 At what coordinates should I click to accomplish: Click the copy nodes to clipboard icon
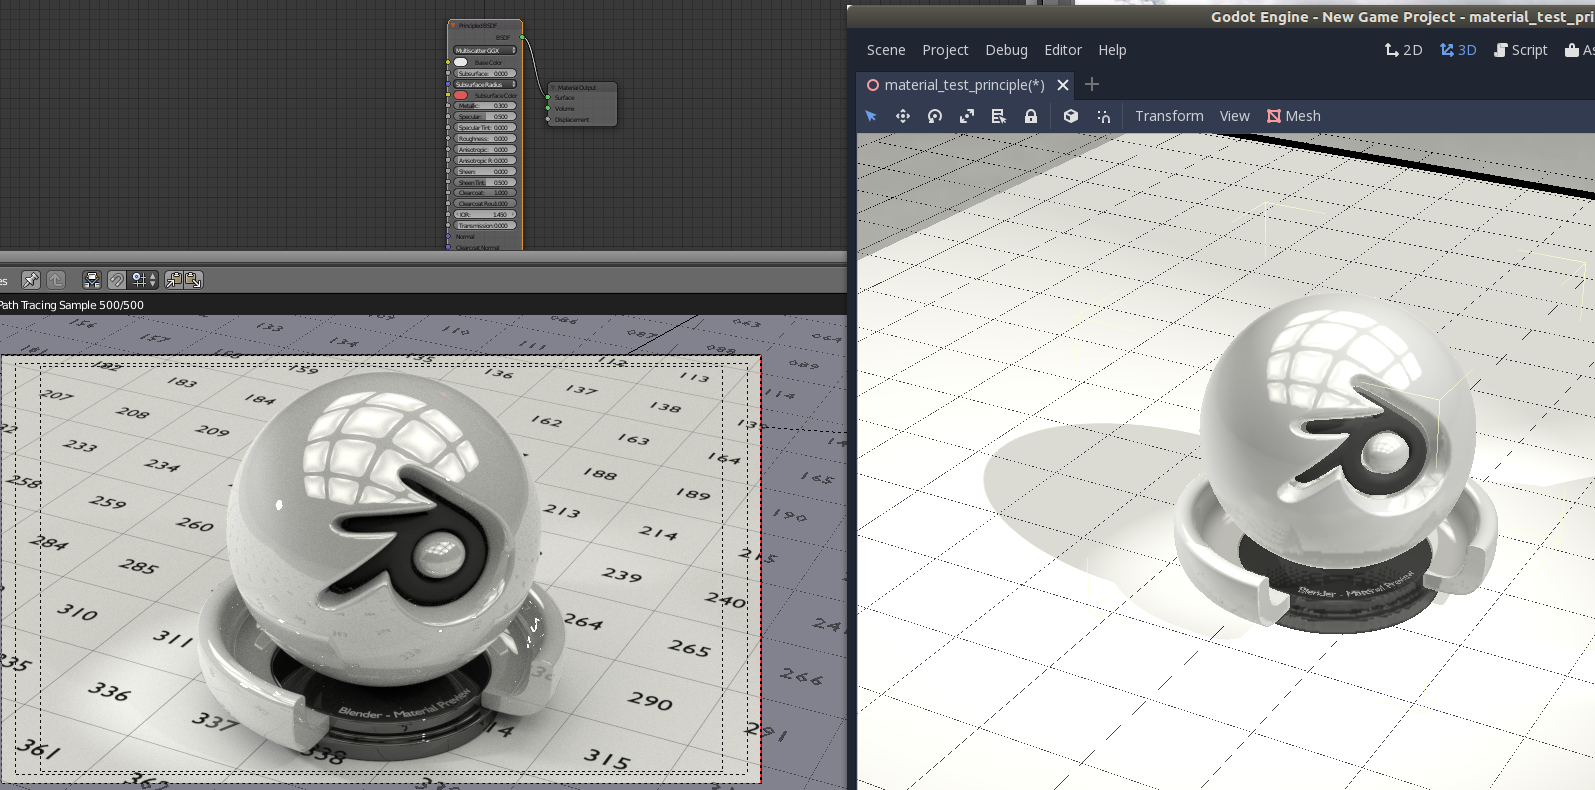coord(174,280)
